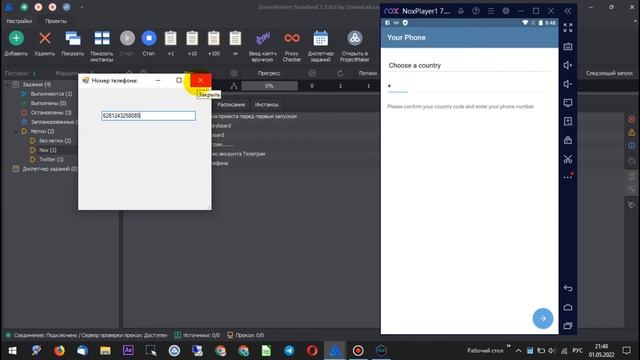Click the Прогресс column header
Screen dimensions: 640x360
(x=269, y=73)
